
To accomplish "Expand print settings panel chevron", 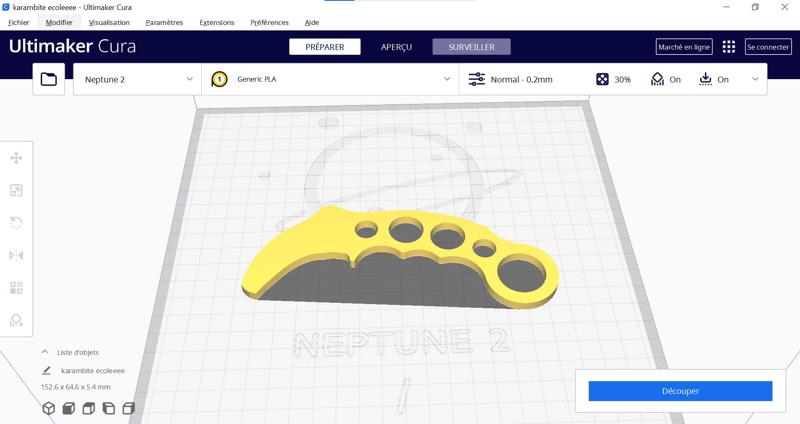I will pyautogui.click(x=755, y=79).
